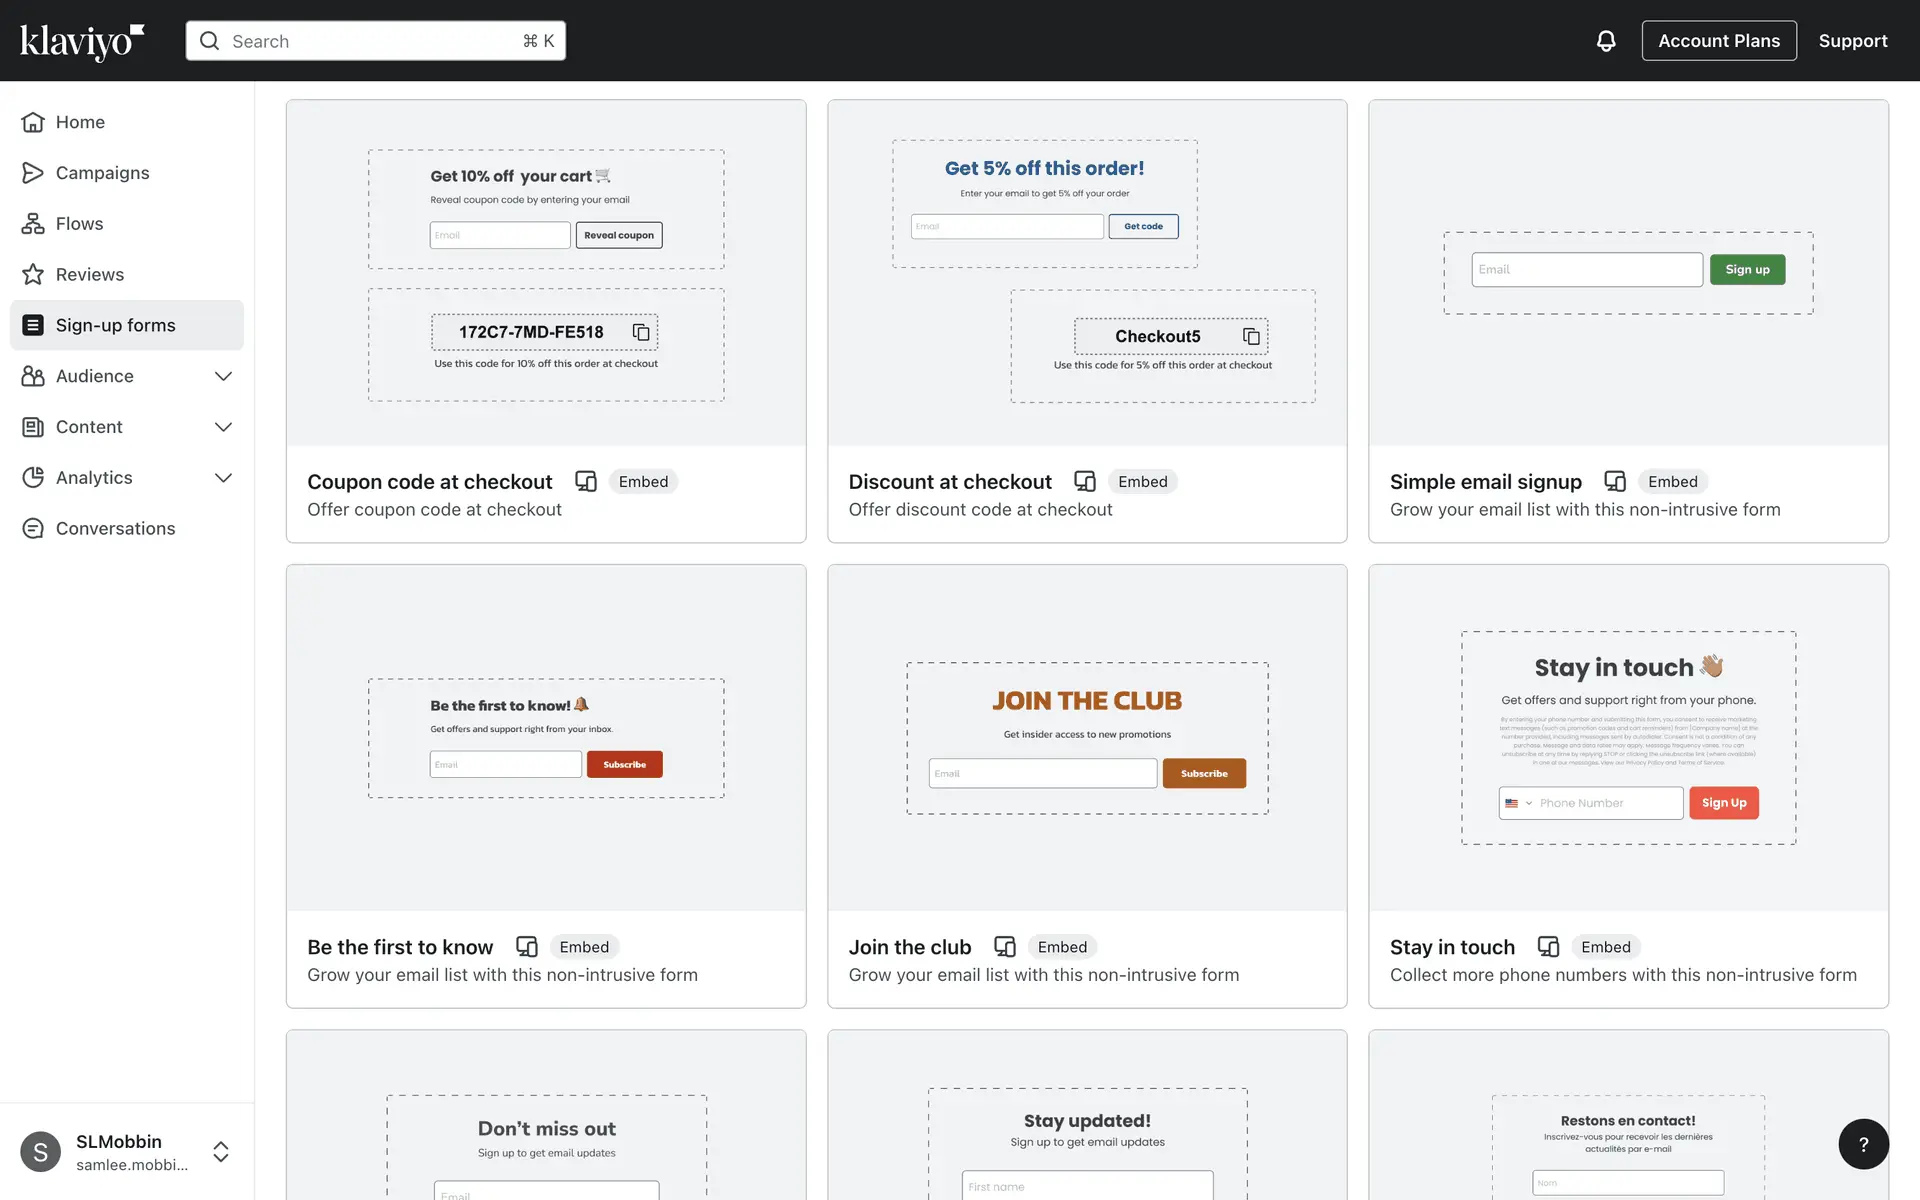
Task: Open the Support link
Action: pos(1852,41)
